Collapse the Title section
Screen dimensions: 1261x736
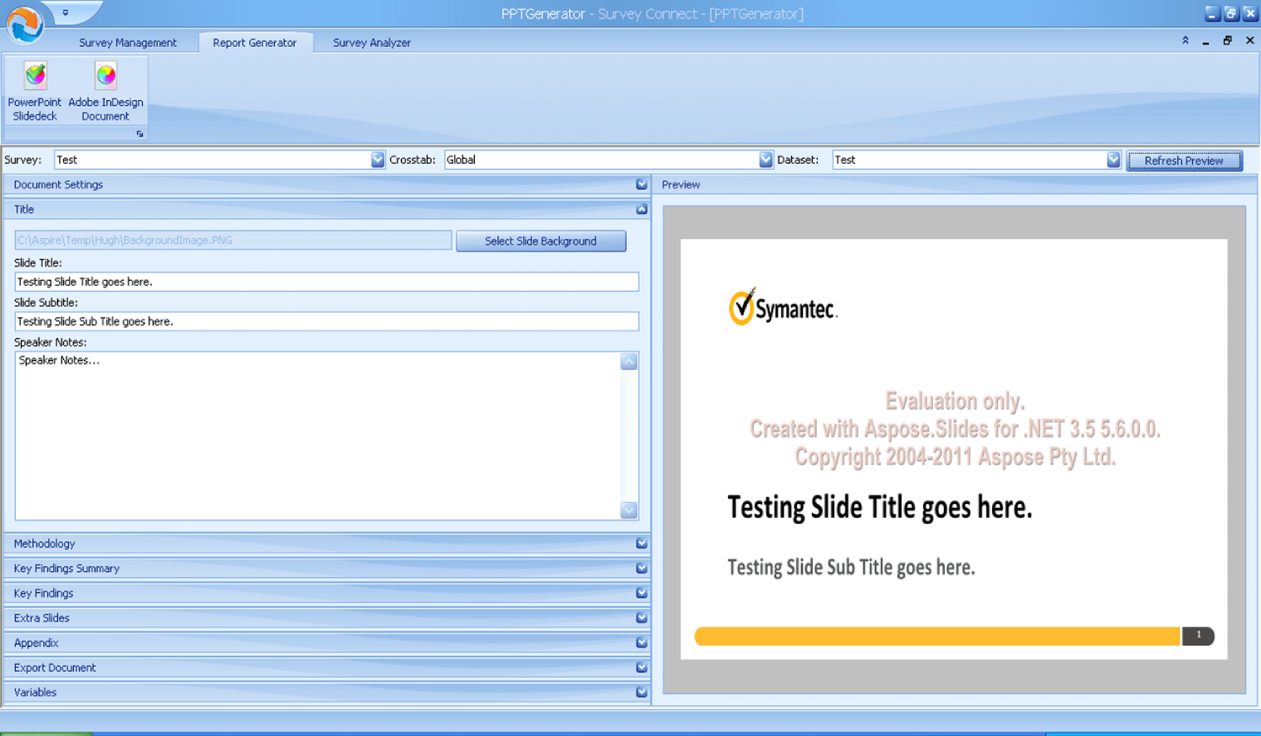click(x=642, y=210)
